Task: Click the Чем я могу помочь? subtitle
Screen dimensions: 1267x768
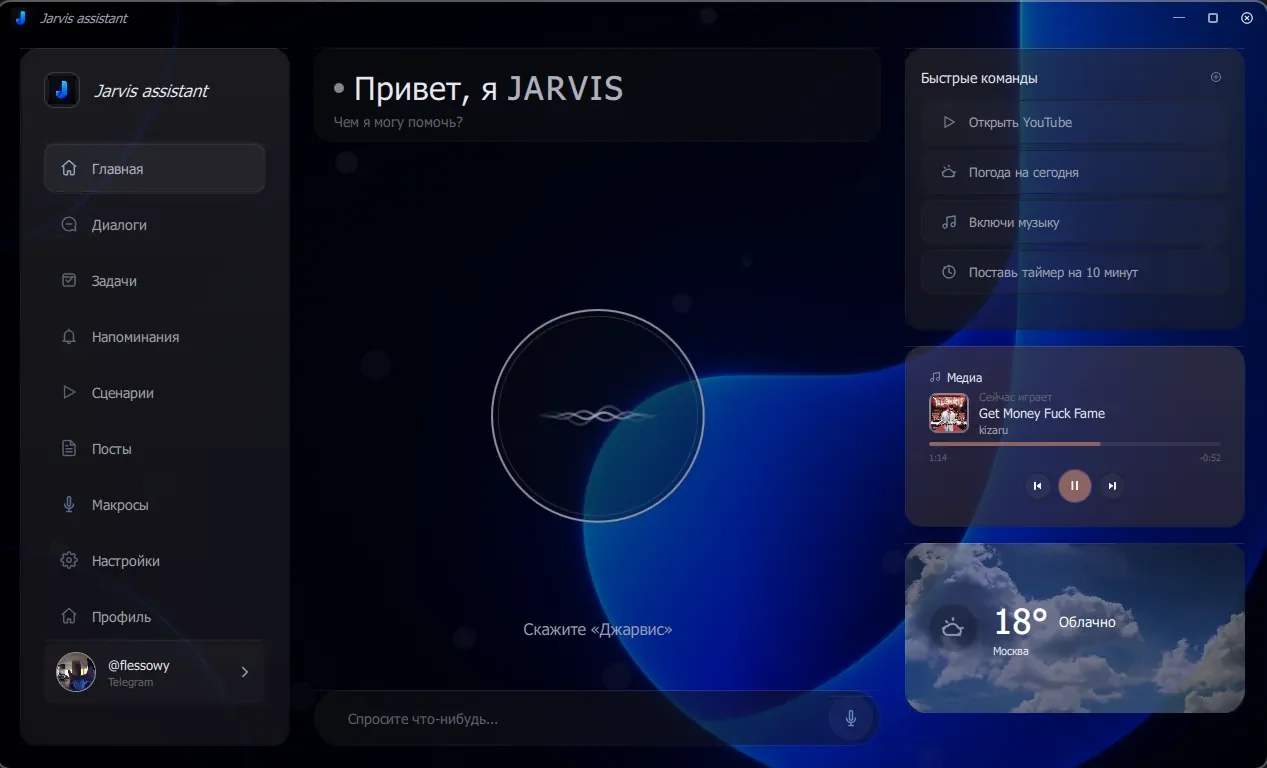Action: point(398,122)
